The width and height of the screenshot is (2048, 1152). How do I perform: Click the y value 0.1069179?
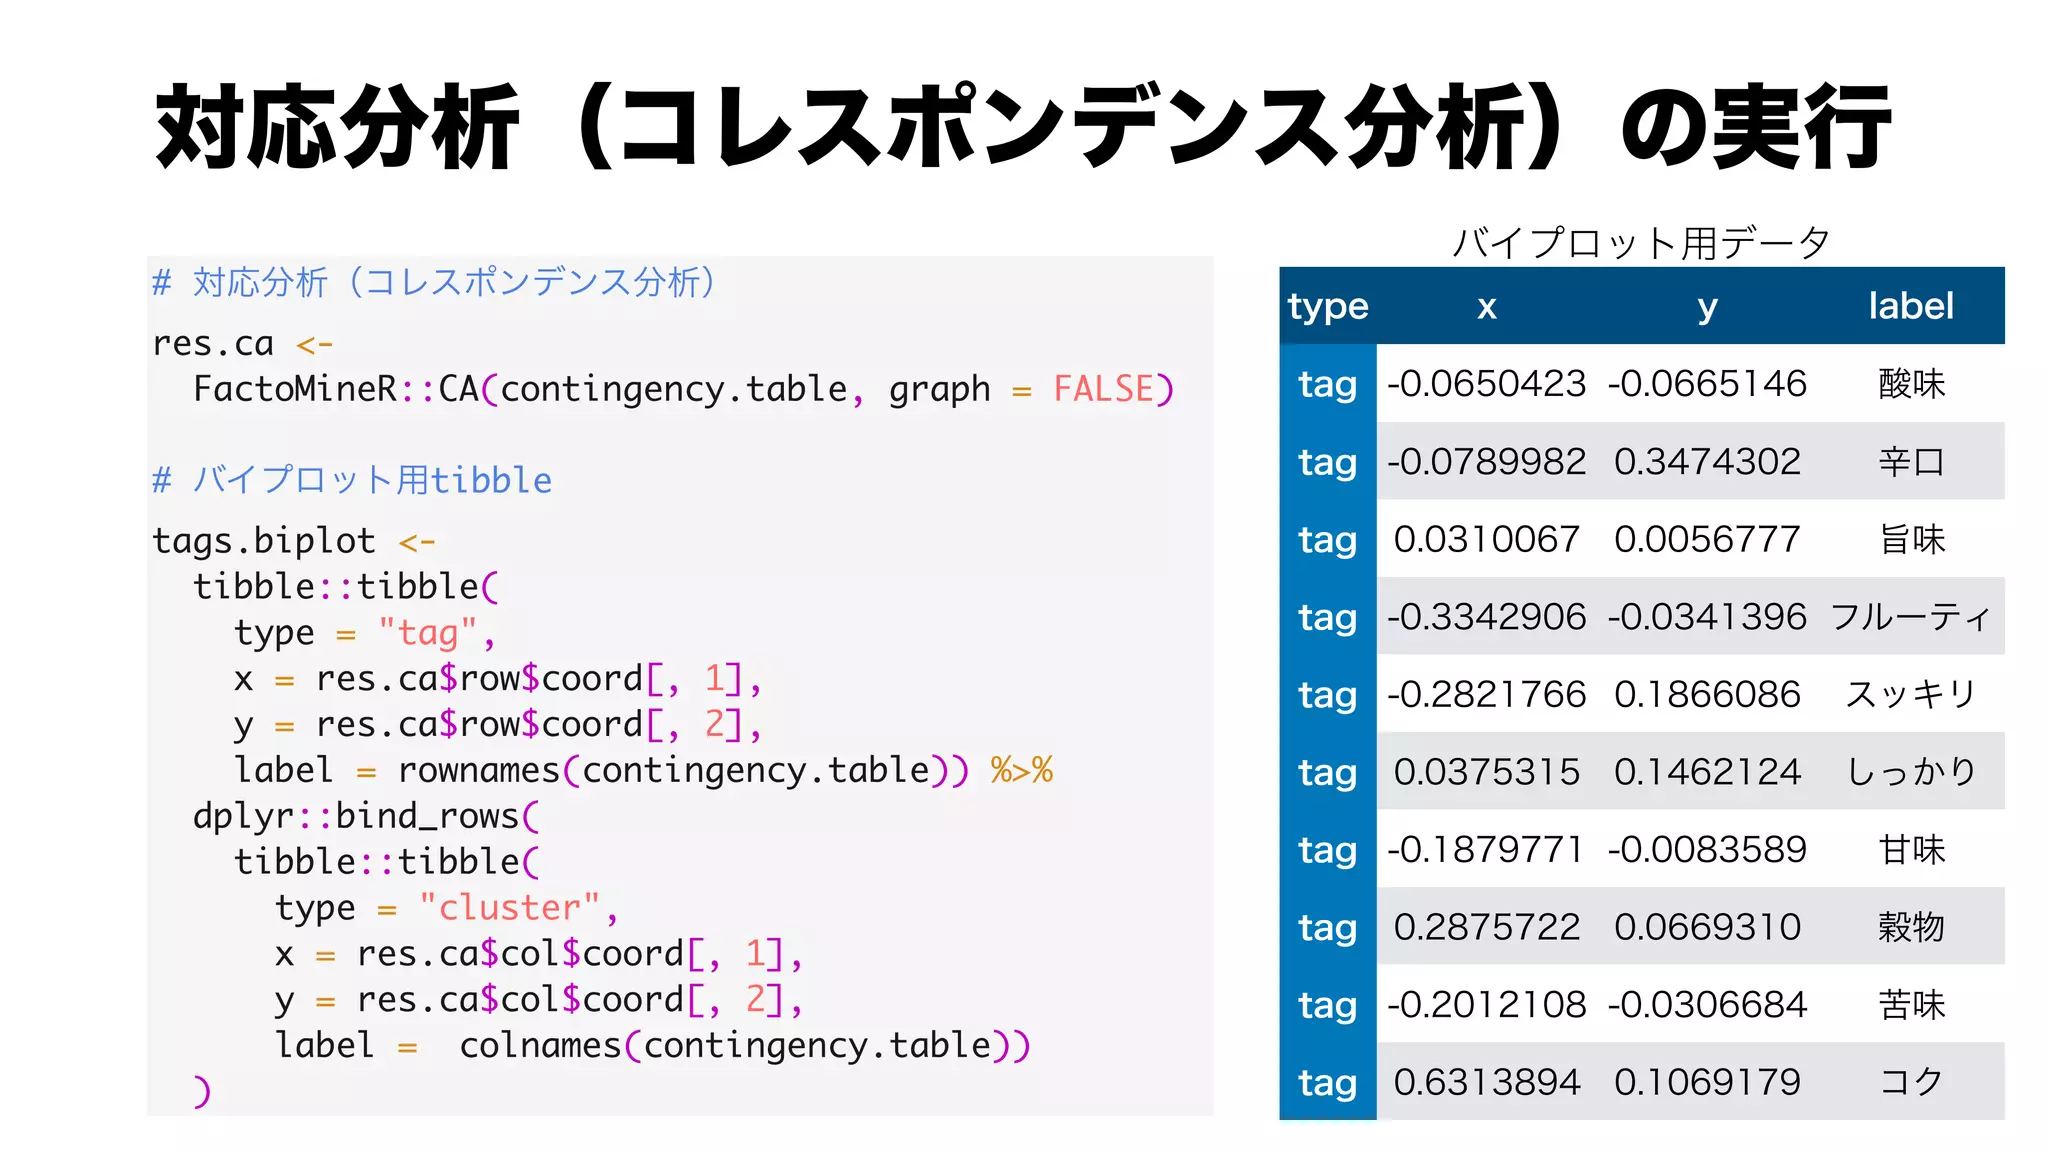1707,1082
